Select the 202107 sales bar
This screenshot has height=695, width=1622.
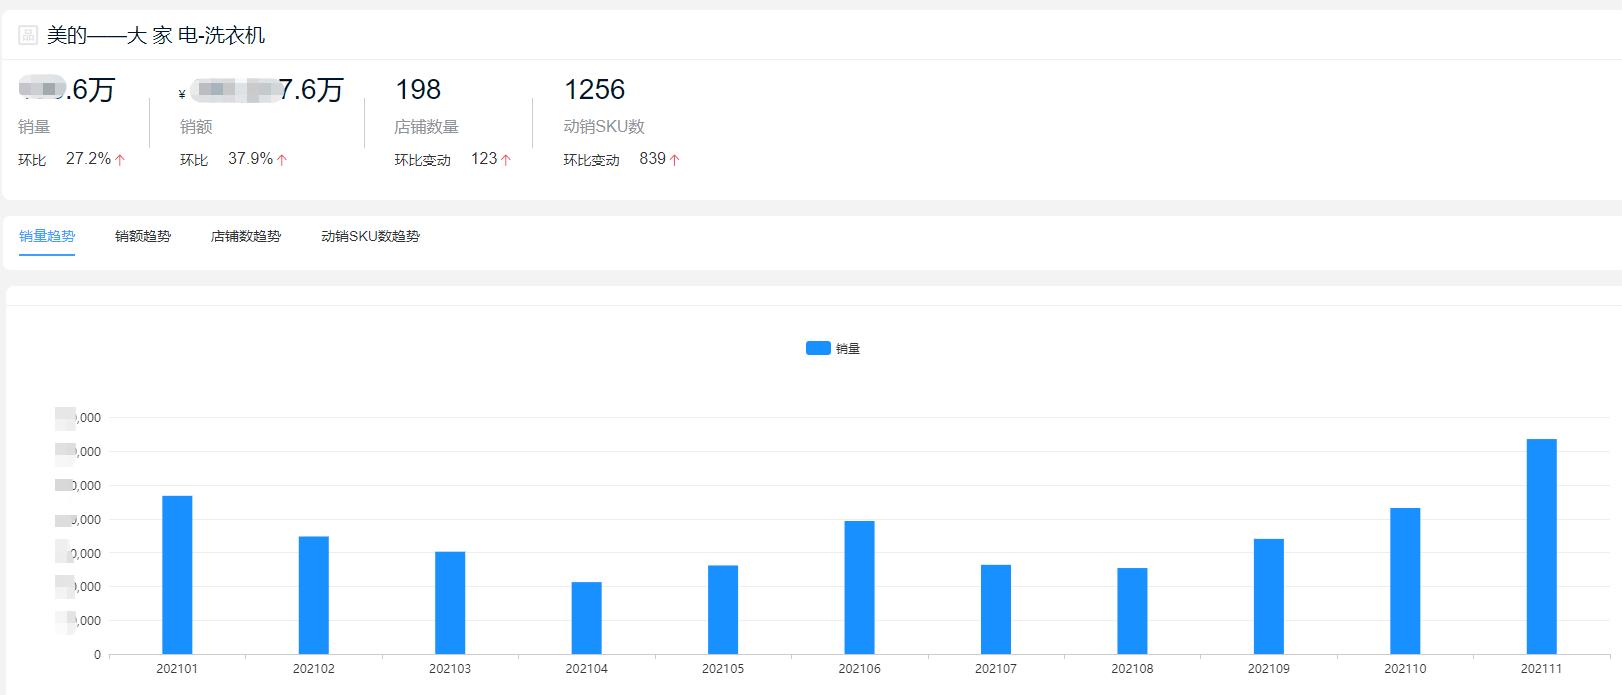click(996, 609)
